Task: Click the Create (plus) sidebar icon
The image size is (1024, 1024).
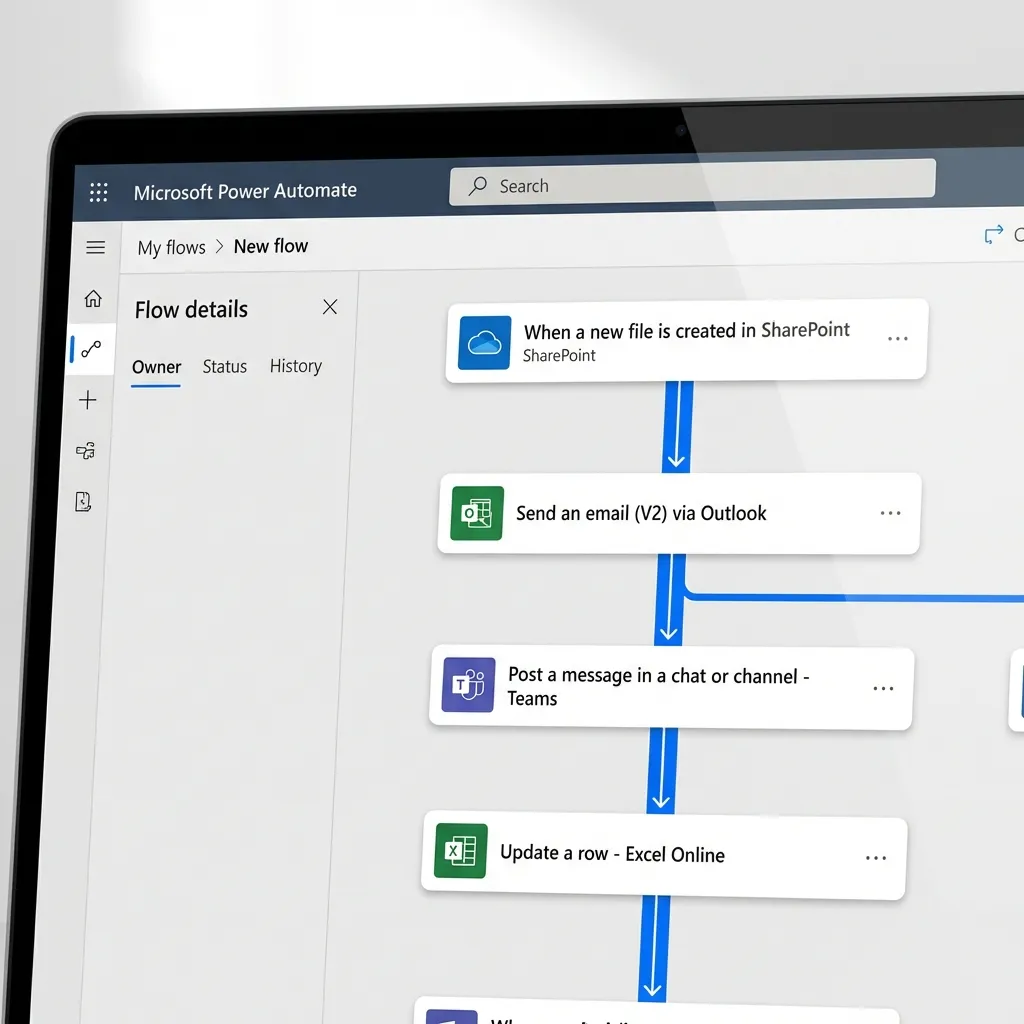Action: (x=88, y=400)
